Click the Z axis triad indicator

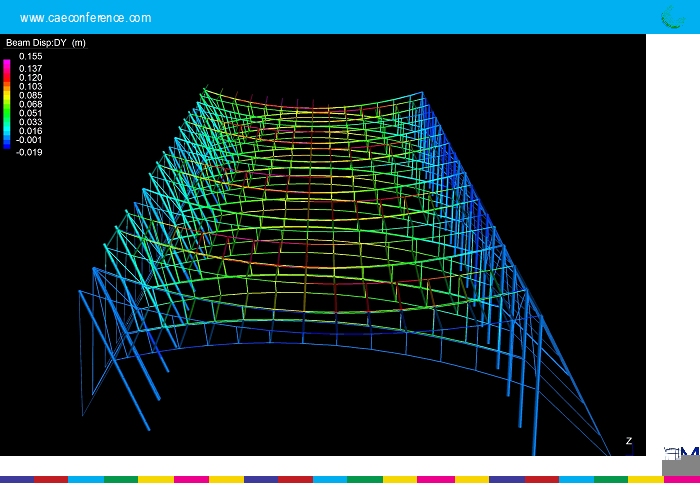[x=629, y=442]
